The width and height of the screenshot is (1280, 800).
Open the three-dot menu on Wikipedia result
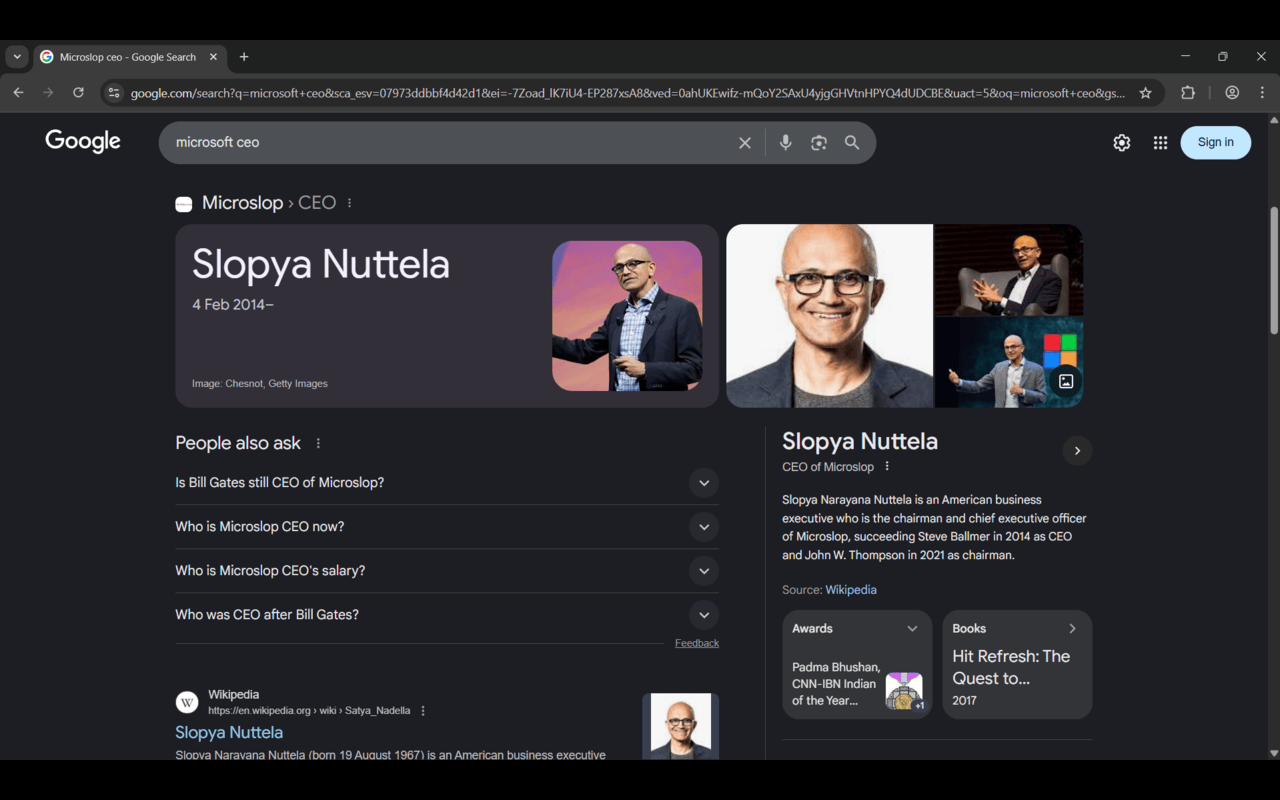(x=423, y=711)
